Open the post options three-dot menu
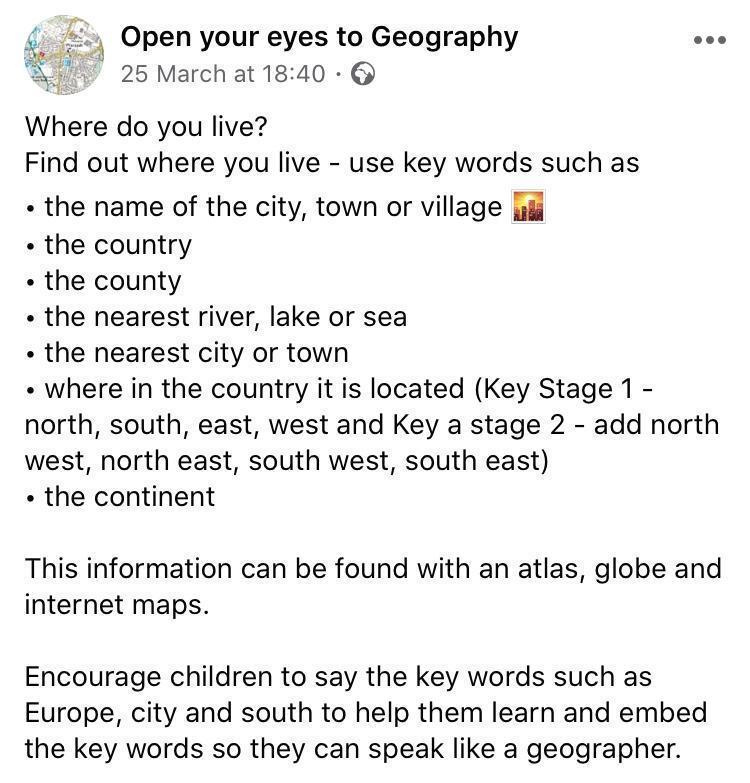Image resolution: width=750 pixels, height=783 pixels. (709, 41)
